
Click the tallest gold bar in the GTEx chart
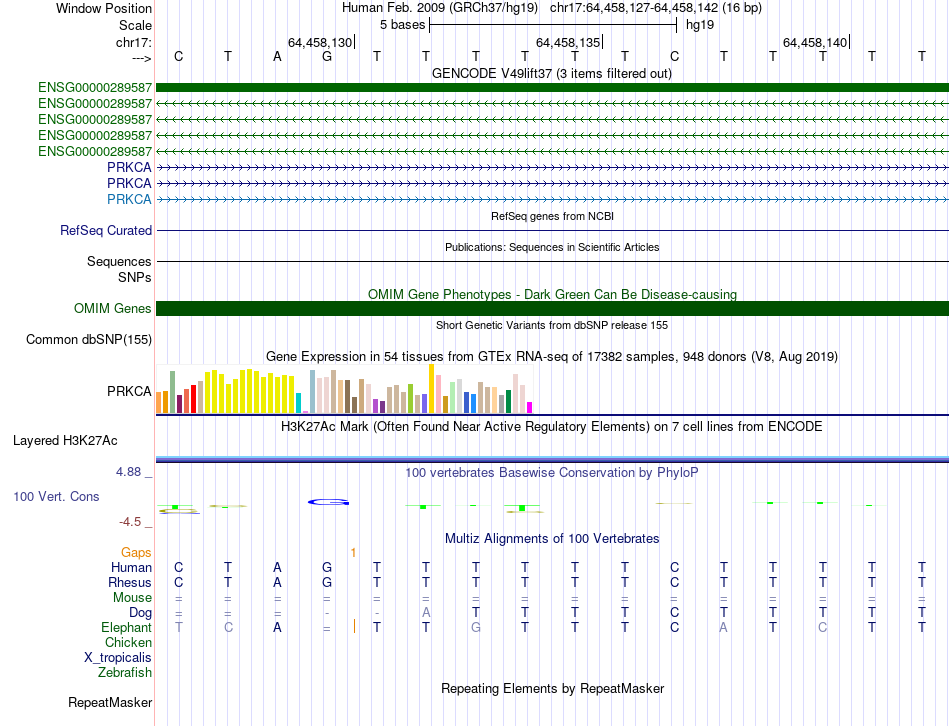point(431,388)
